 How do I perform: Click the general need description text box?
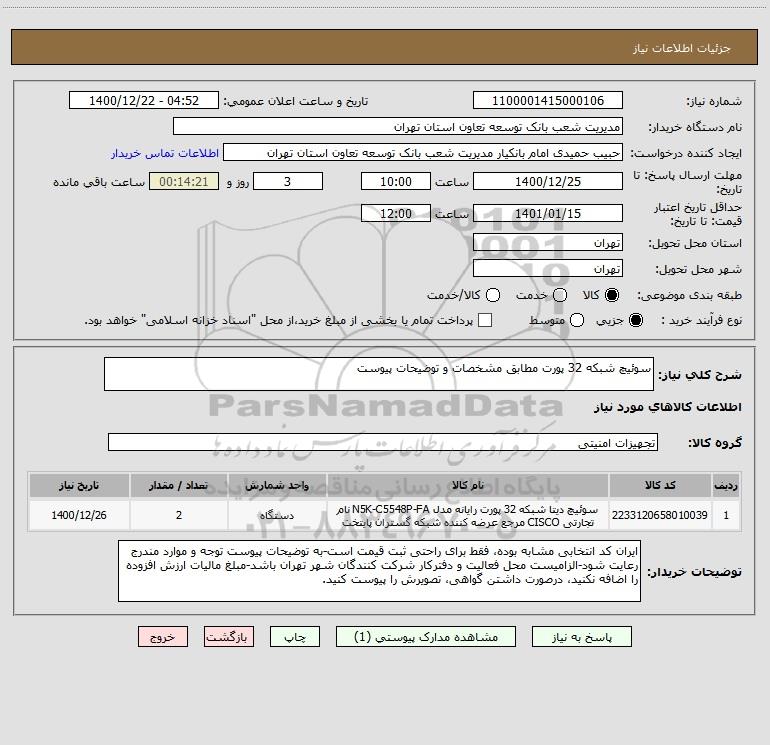point(379,374)
